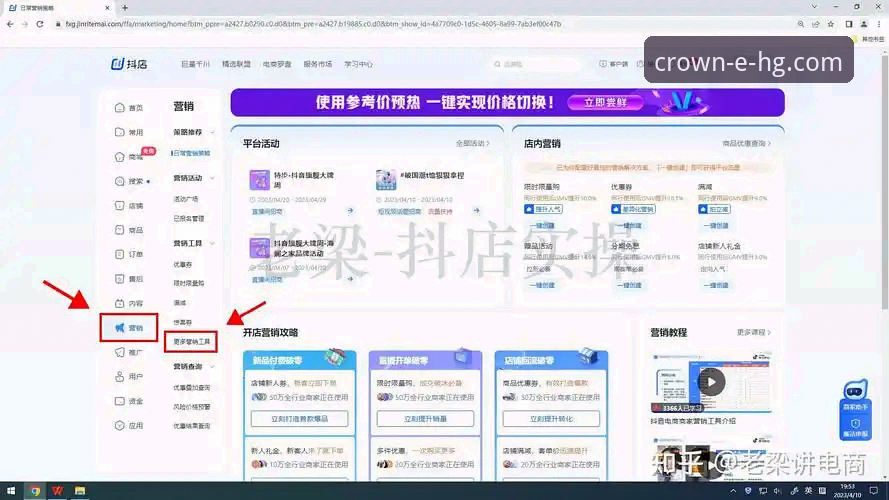
Task: Click 一键创建 under 满减
Action: (716, 226)
